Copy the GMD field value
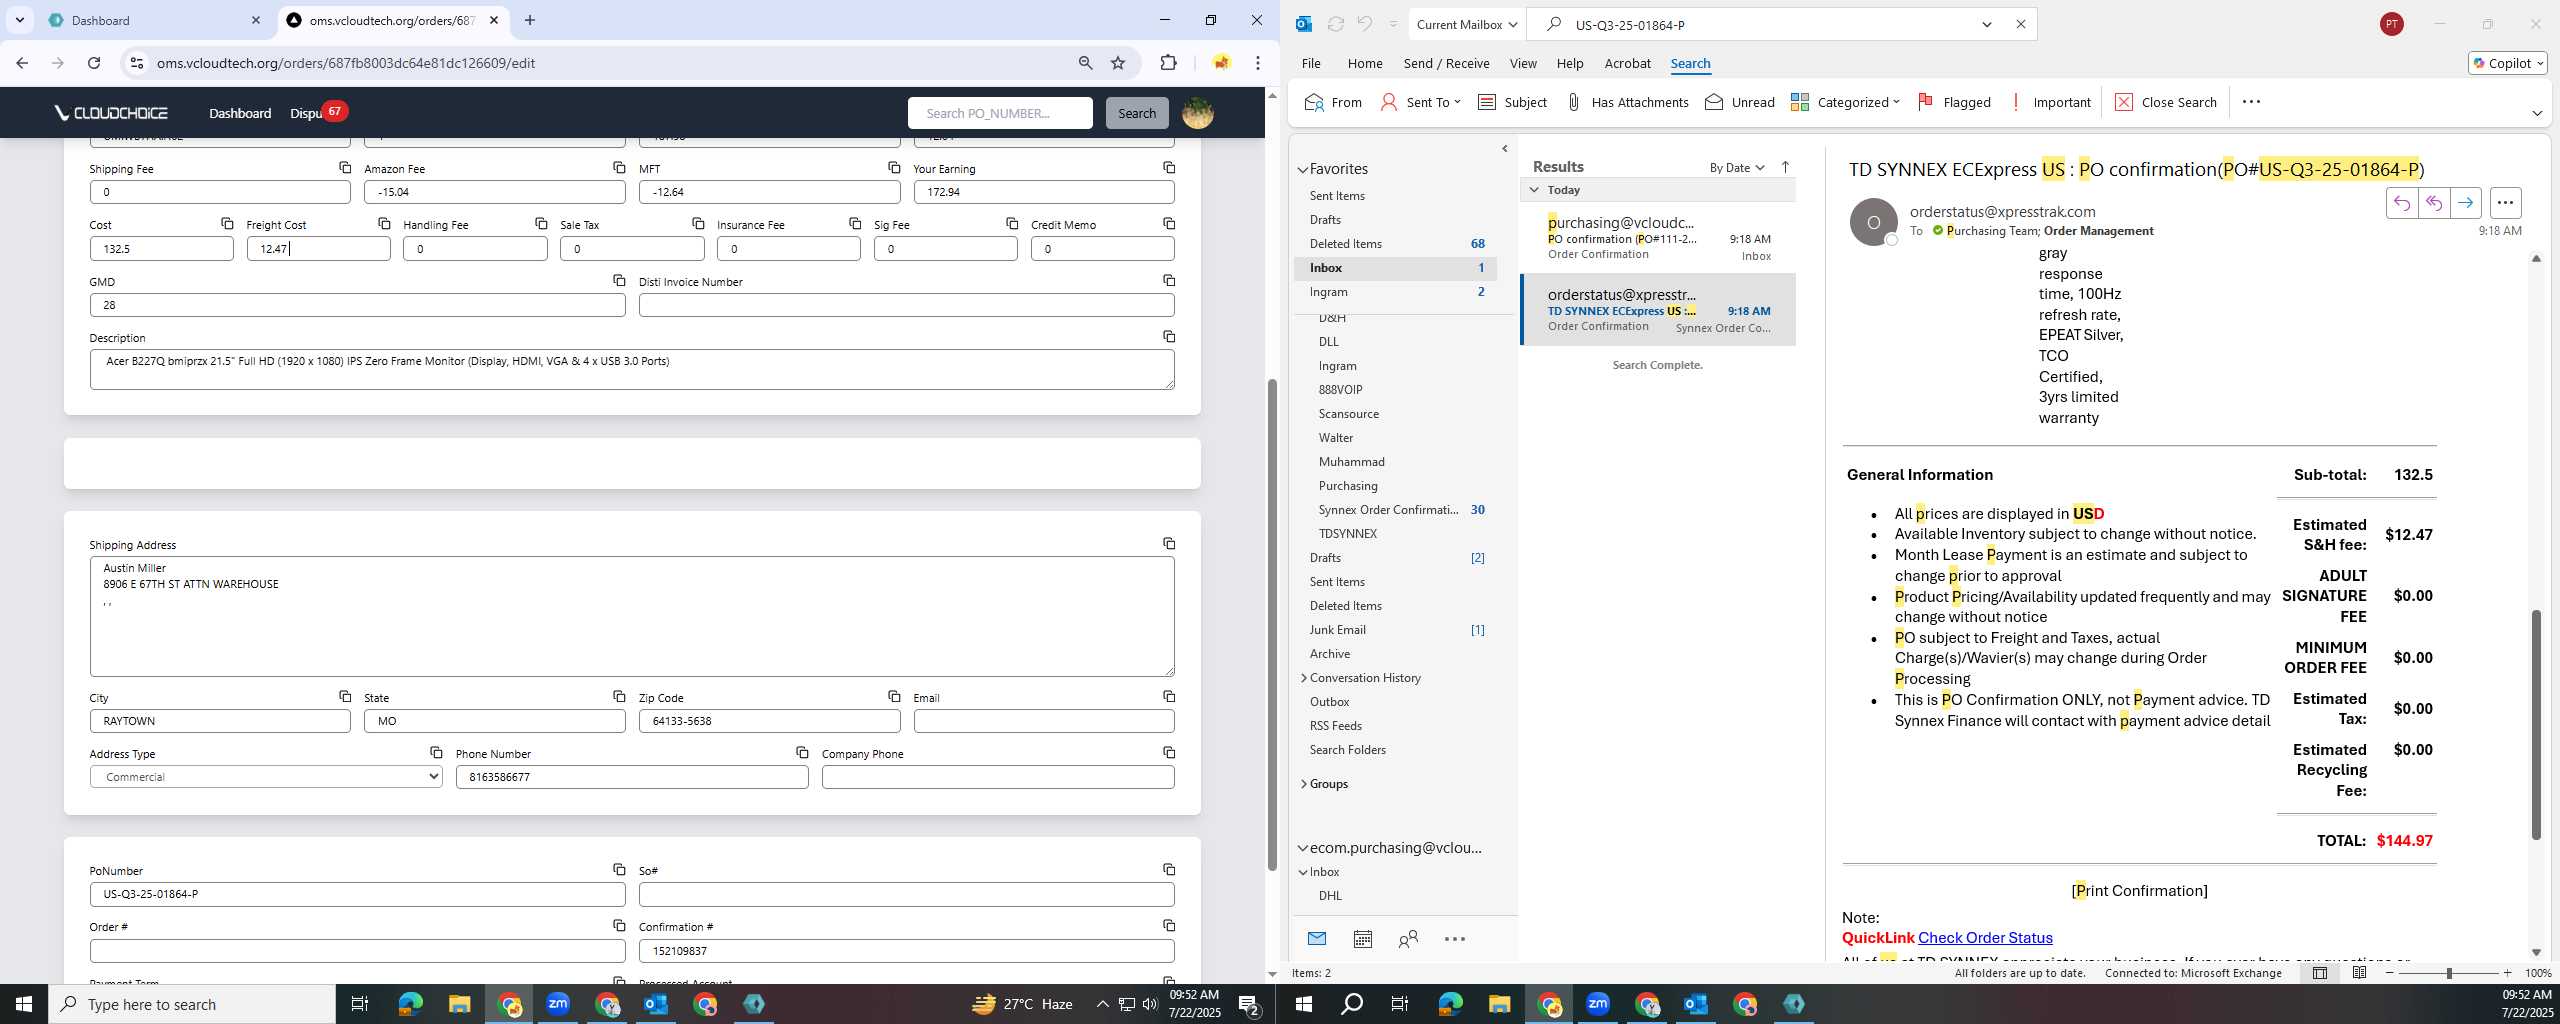The width and height of the screenshot is (2560, 1024). [x=619, y=280]
